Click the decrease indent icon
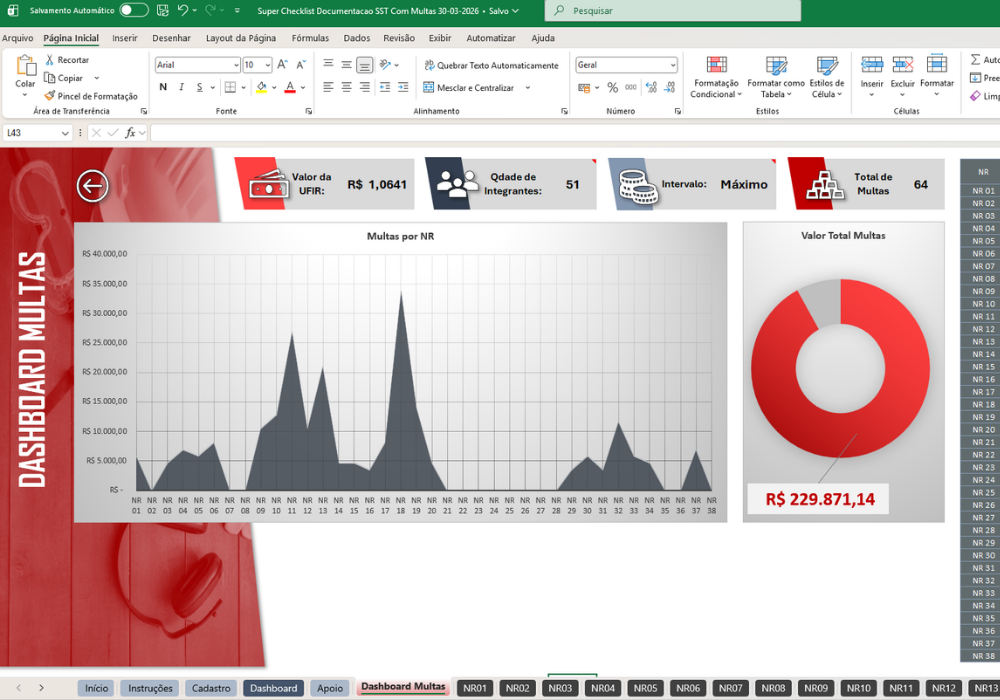 point(385,87)
